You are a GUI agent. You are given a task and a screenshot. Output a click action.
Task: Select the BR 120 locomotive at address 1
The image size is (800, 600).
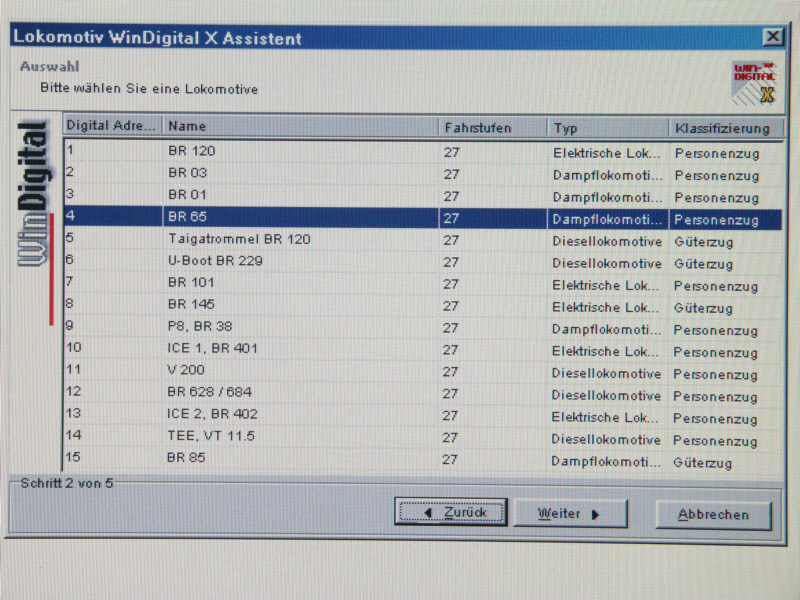(423, 152)
